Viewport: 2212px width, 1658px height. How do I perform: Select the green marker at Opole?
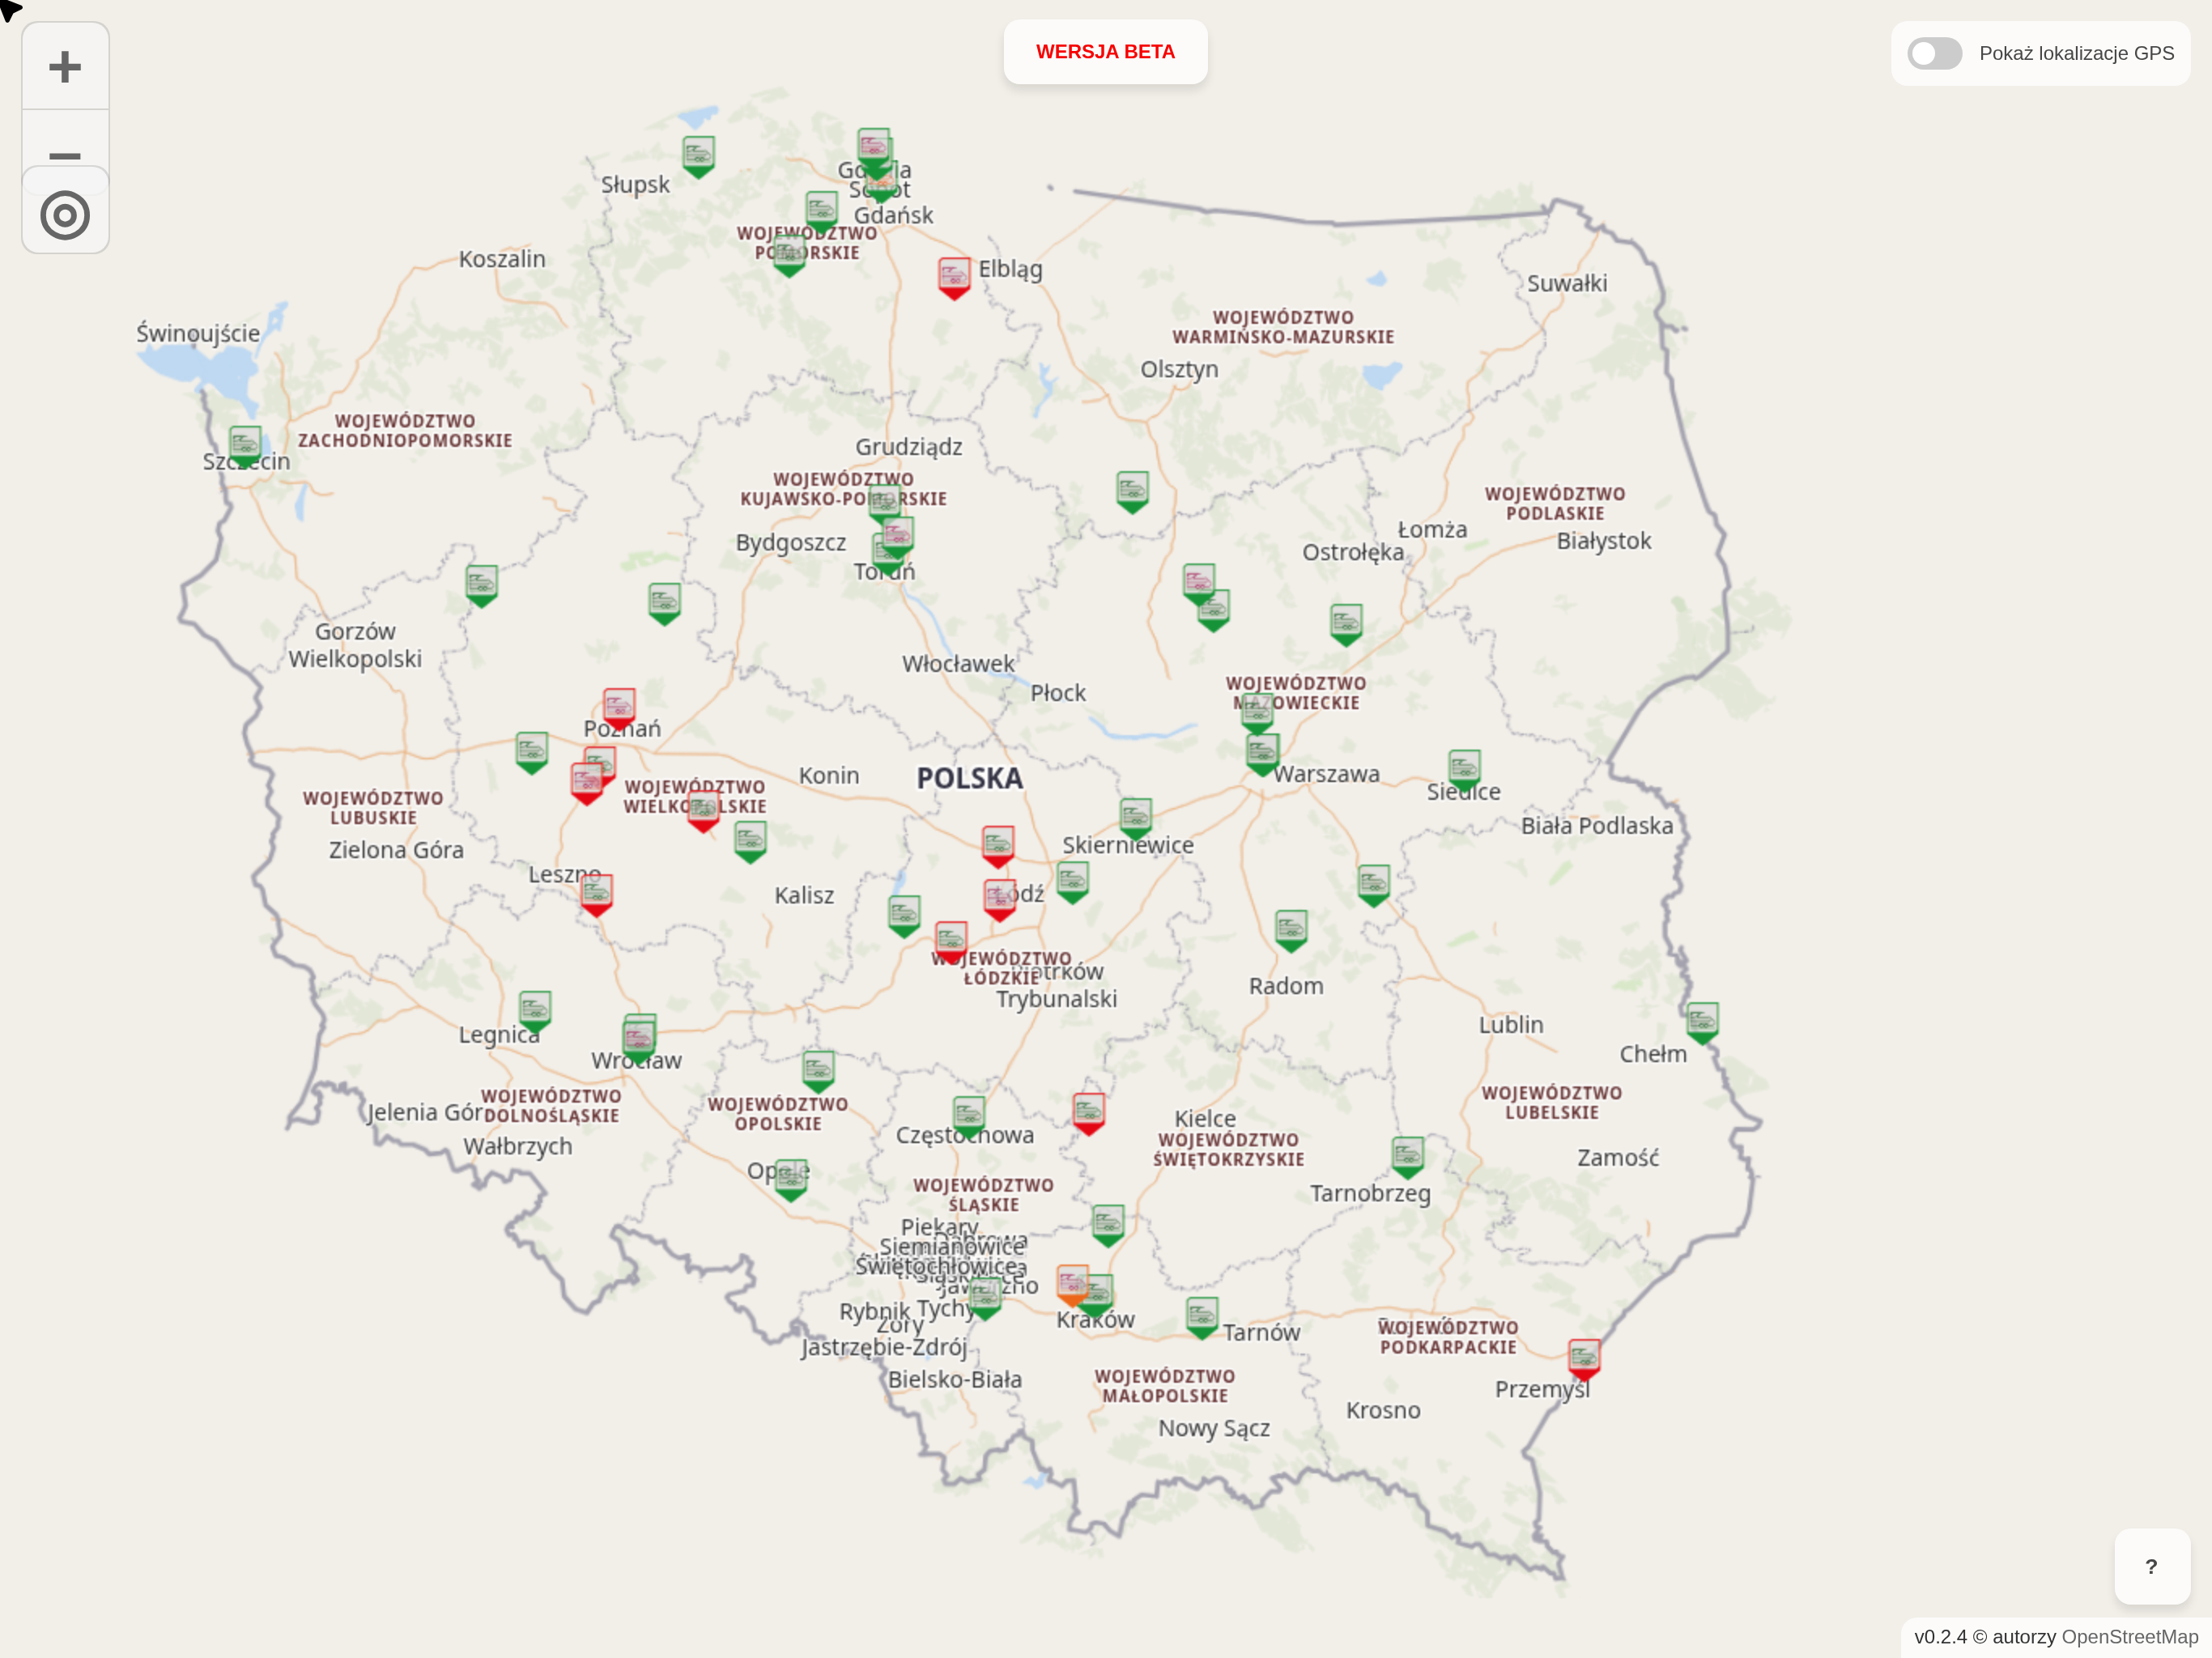coord(791,1178)
